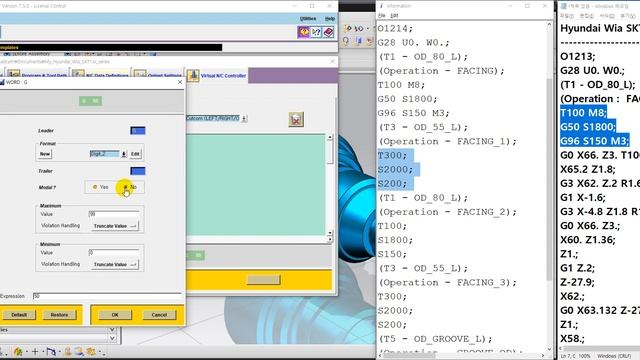Click the horizontal scrollbar in Information window
The width and height of the screenshot is (640, 360).
[408, 355]
